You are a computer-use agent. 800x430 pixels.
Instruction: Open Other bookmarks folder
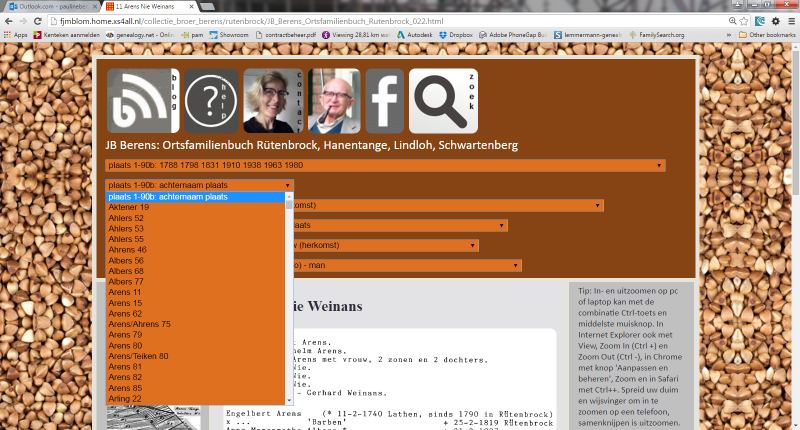(767, 35)
